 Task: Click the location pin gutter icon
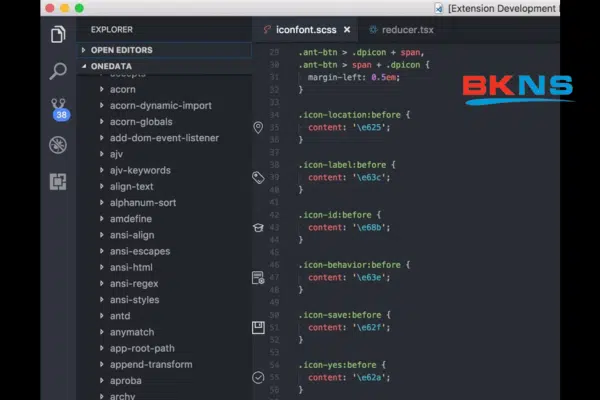tap(258, 128)
